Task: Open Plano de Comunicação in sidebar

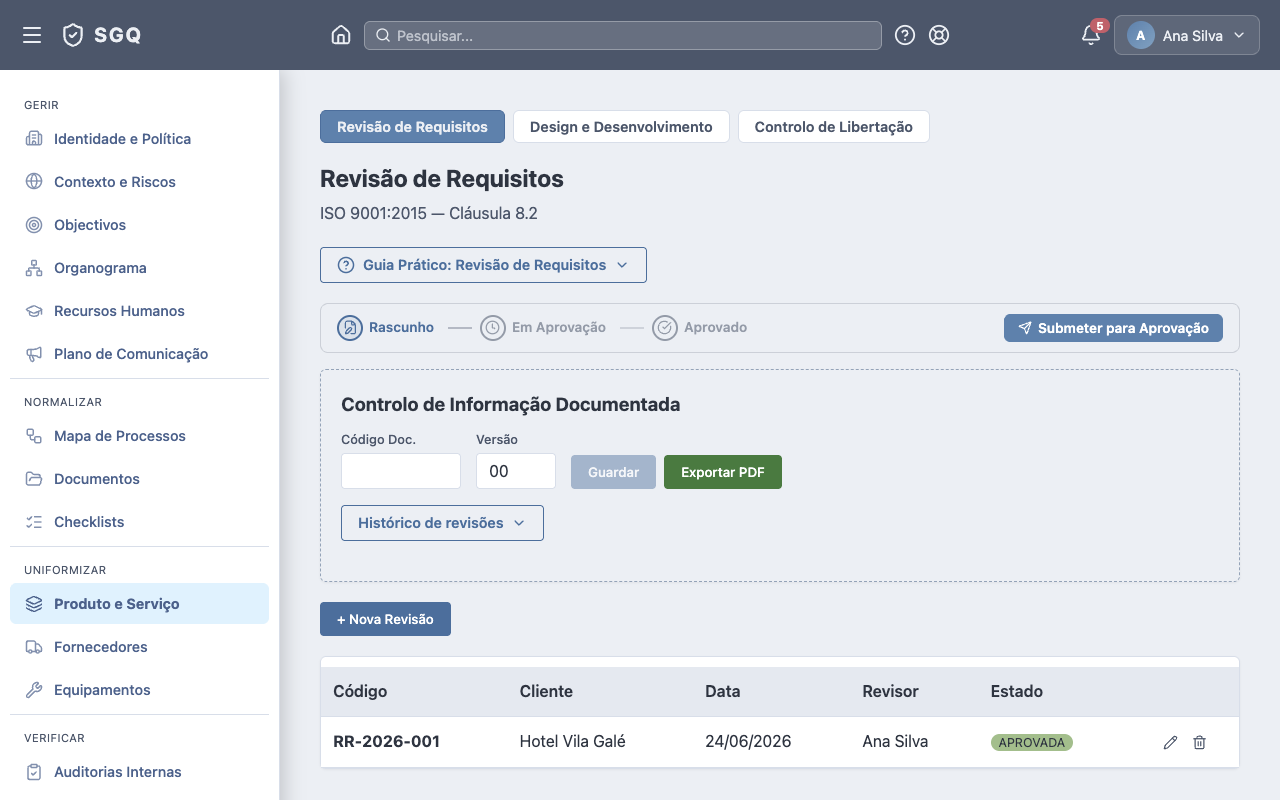Action: tap(139, 354)
